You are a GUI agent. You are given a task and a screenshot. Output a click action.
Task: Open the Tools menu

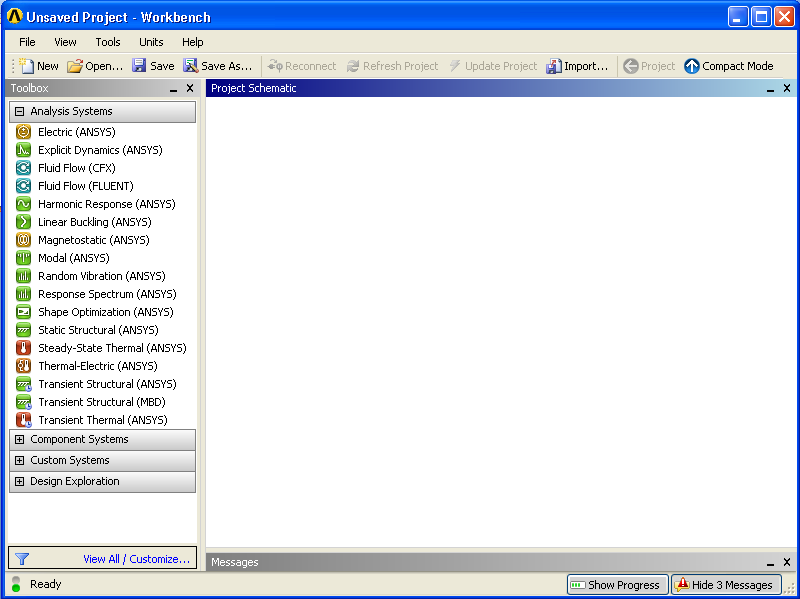108,42
